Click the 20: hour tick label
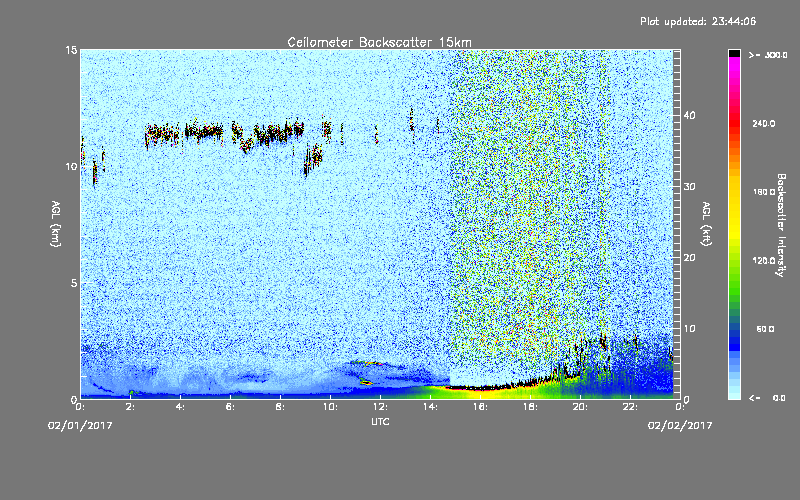This screenshot has height=500, width=800. click(x=581, y=407)
